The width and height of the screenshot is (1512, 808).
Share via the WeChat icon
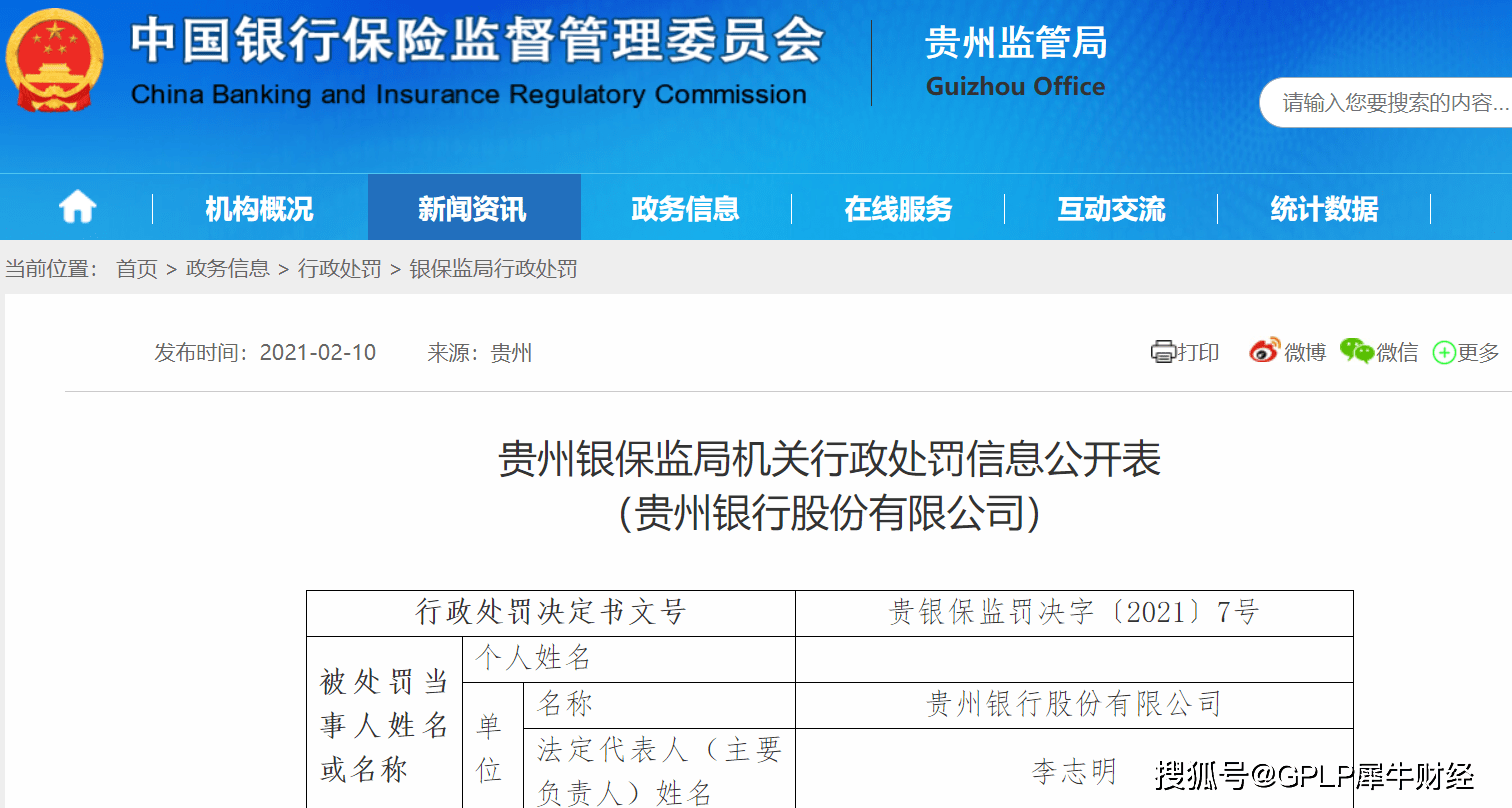(1356, 351)
